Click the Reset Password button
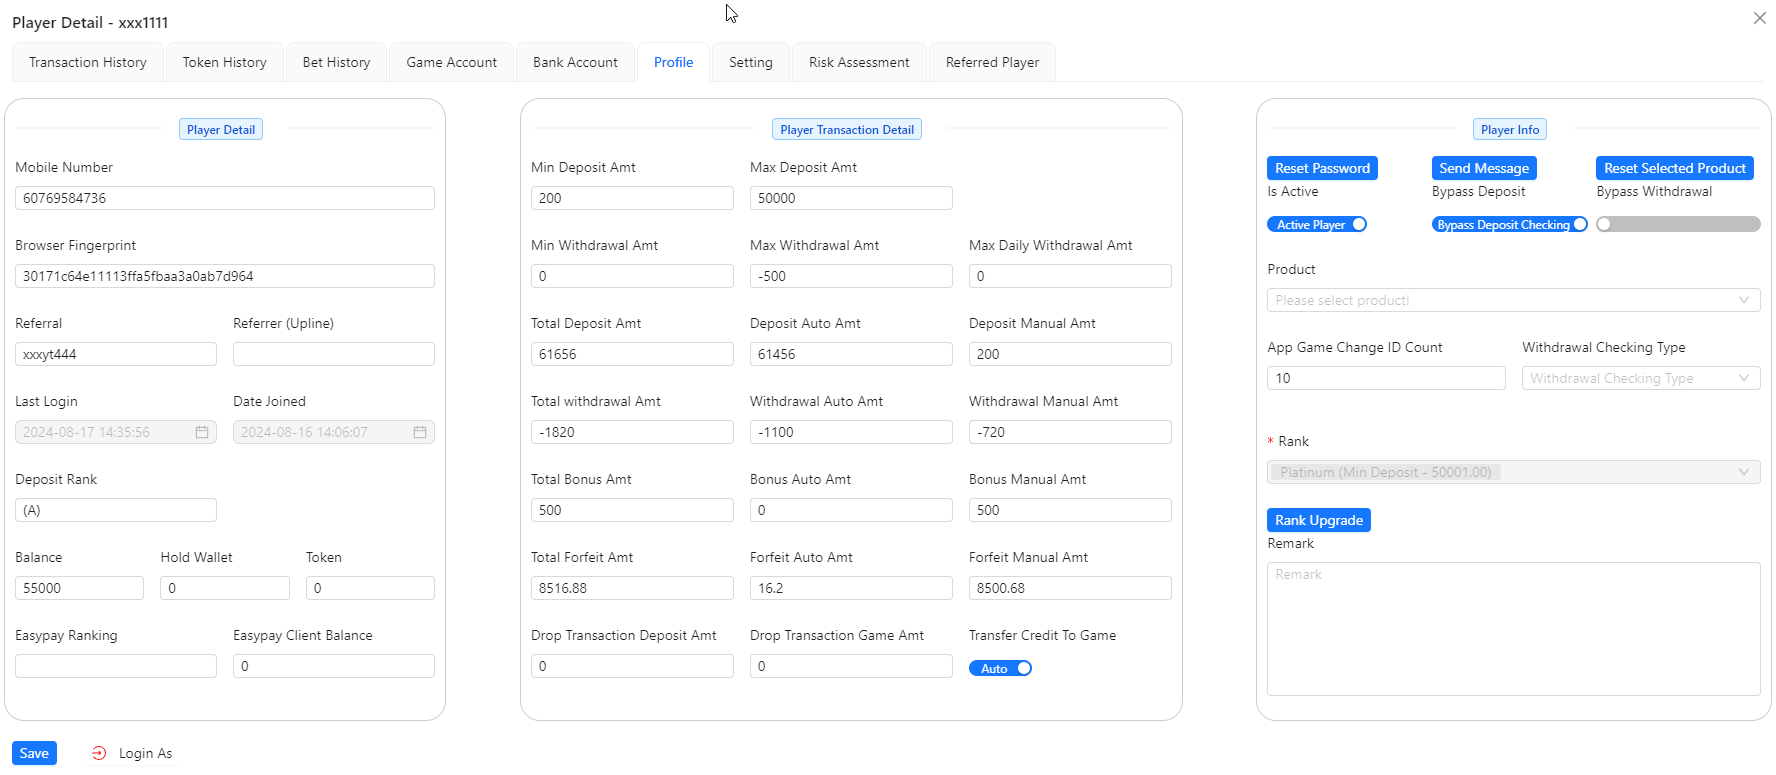 point(1322,168)
